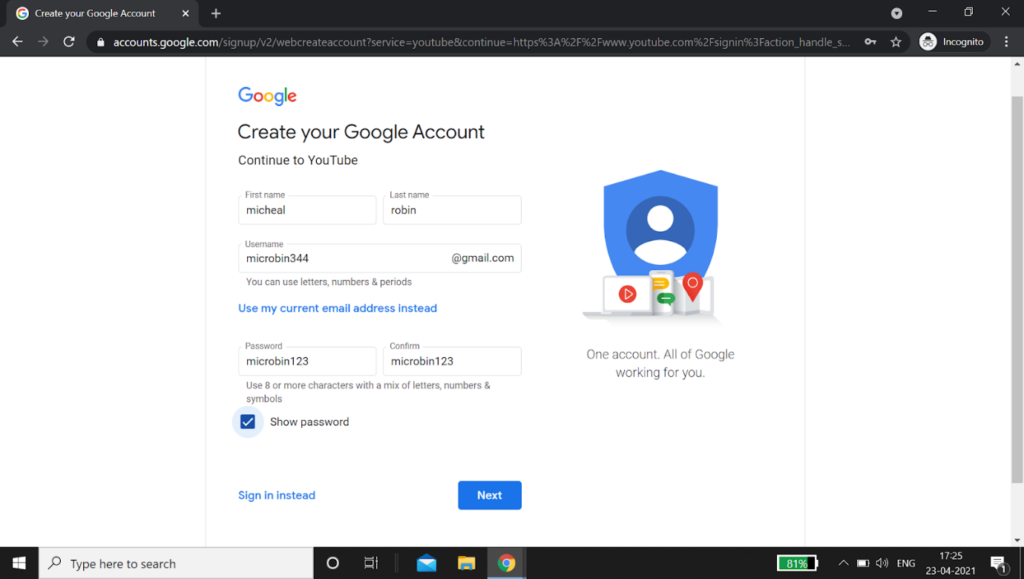1024x579 pixels.
Task: Show hidden system tray icons
Action: (x=843, y=563)
